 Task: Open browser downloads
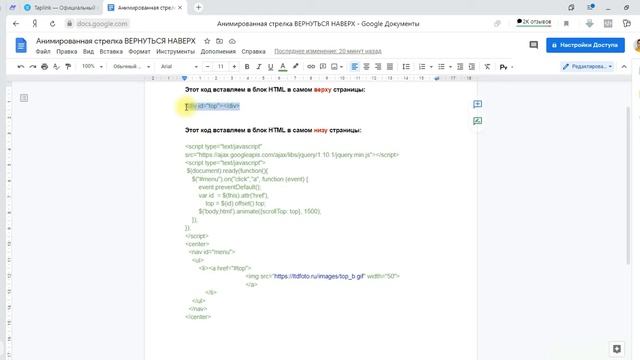tap(589, 24)
